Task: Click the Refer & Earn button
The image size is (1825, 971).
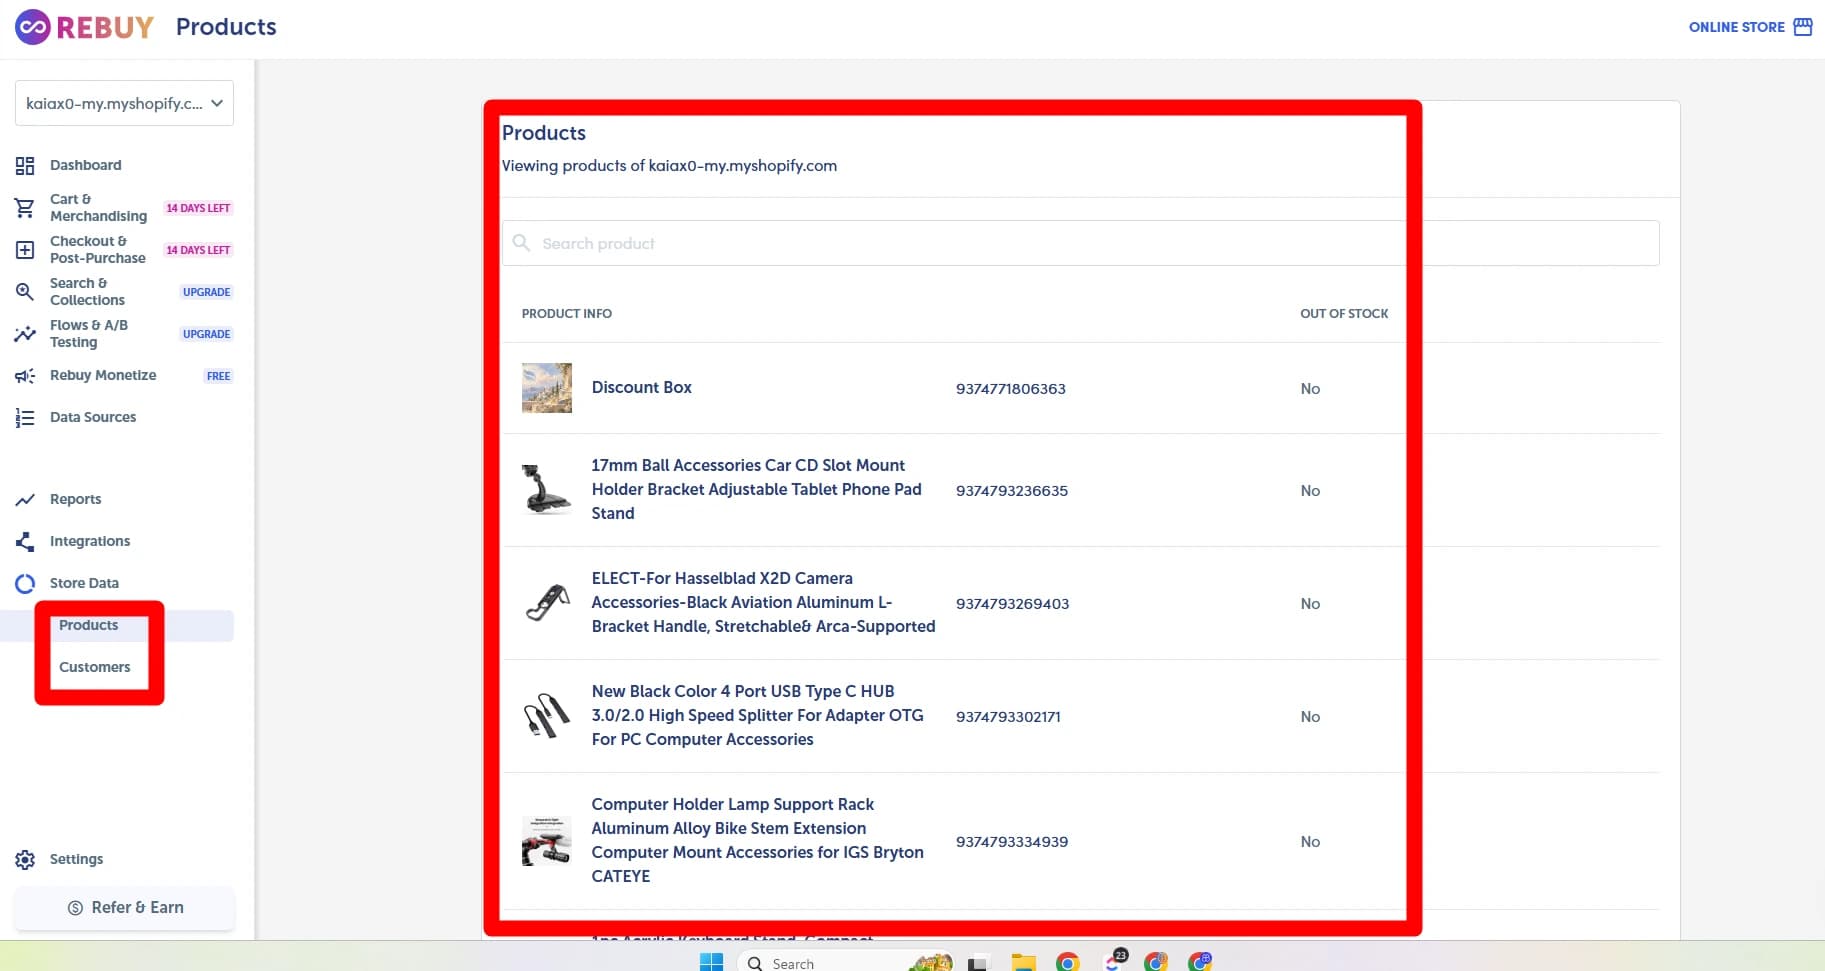Action: click(x=125, y=908)
